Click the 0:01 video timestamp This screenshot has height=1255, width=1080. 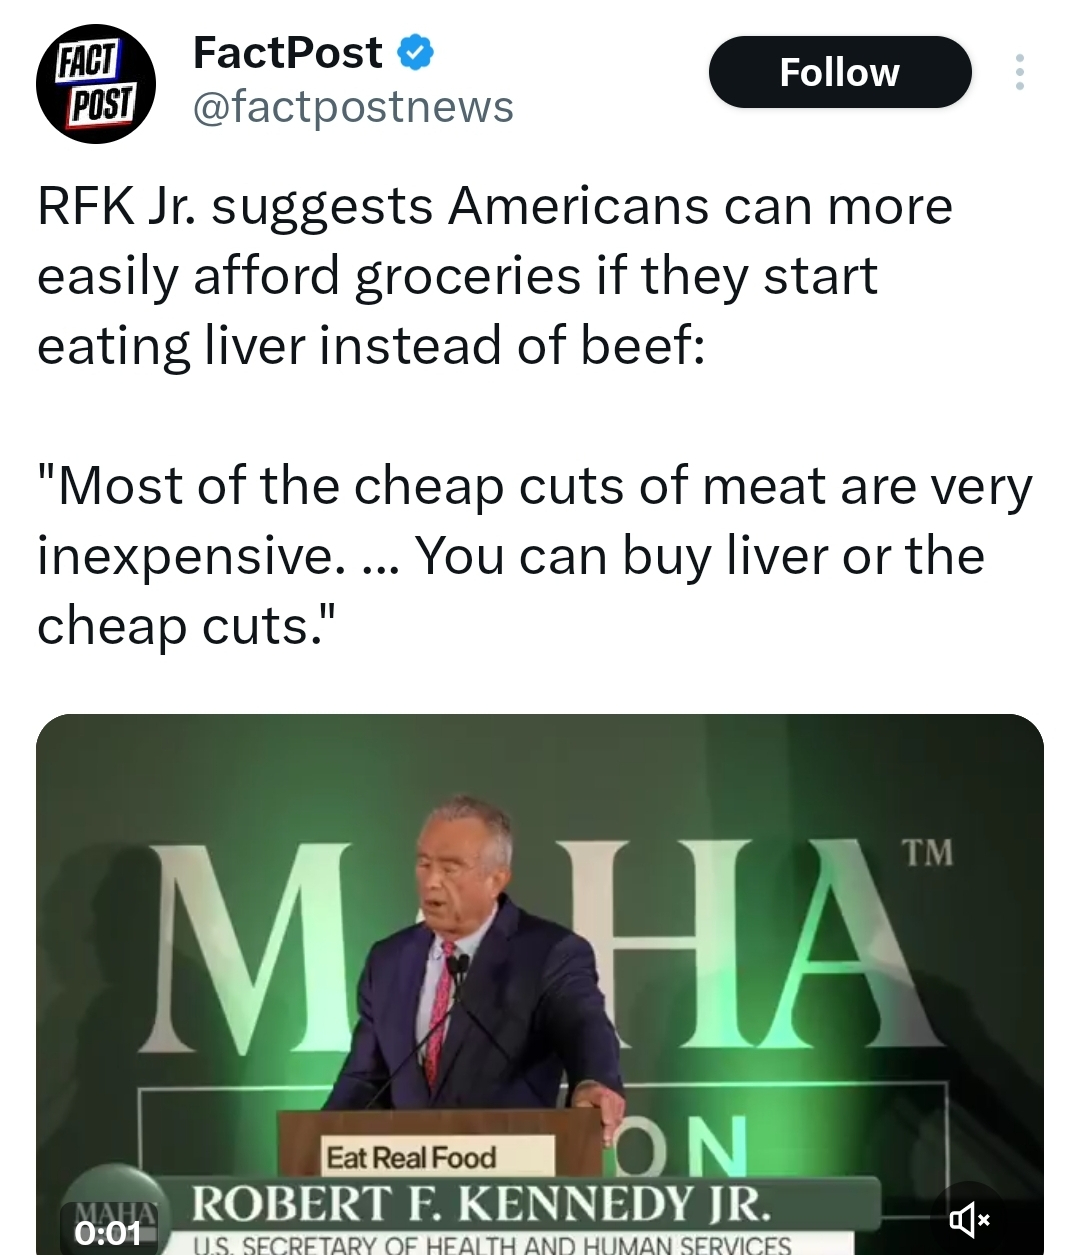pos(109,1231)
